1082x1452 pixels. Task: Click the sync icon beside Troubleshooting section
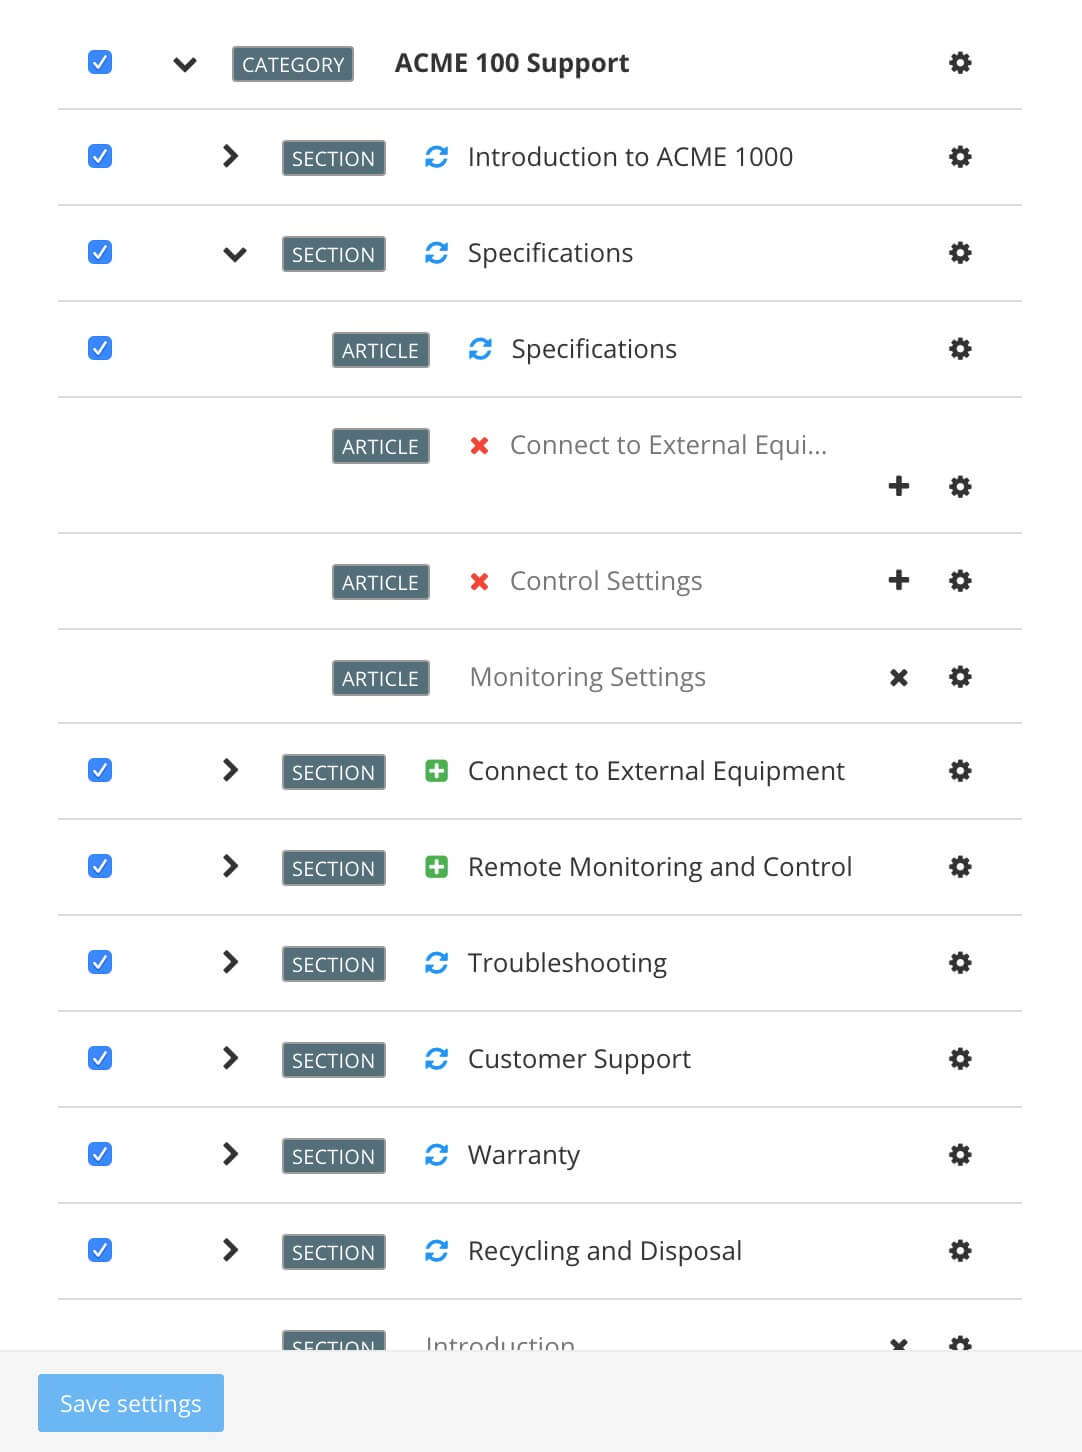(435, 963)
